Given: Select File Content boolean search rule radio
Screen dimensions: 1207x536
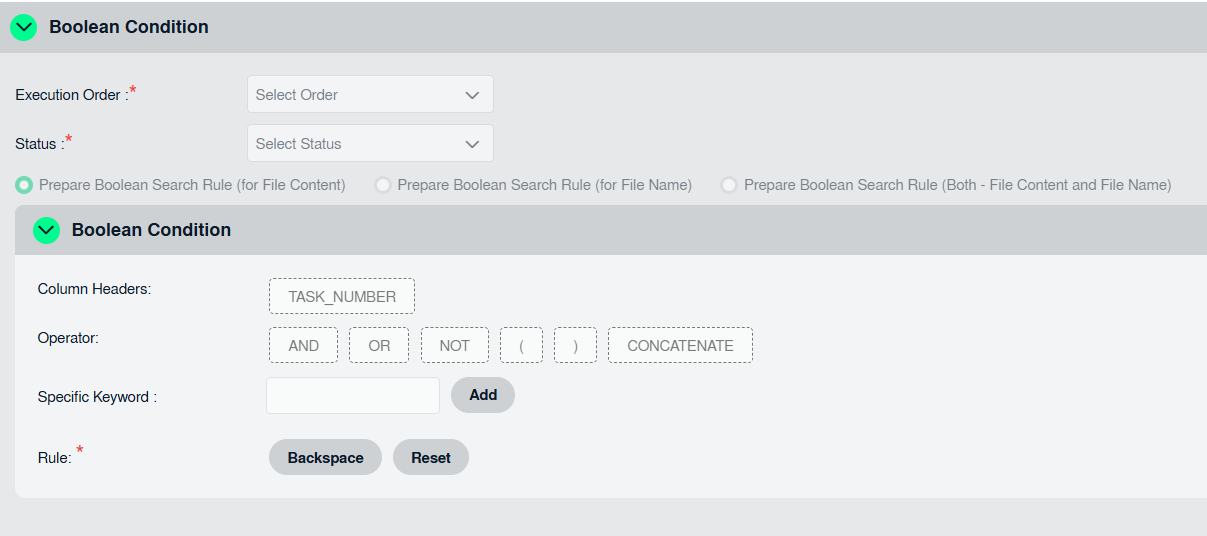Looking at the screenshot, I should pos(23,185).
